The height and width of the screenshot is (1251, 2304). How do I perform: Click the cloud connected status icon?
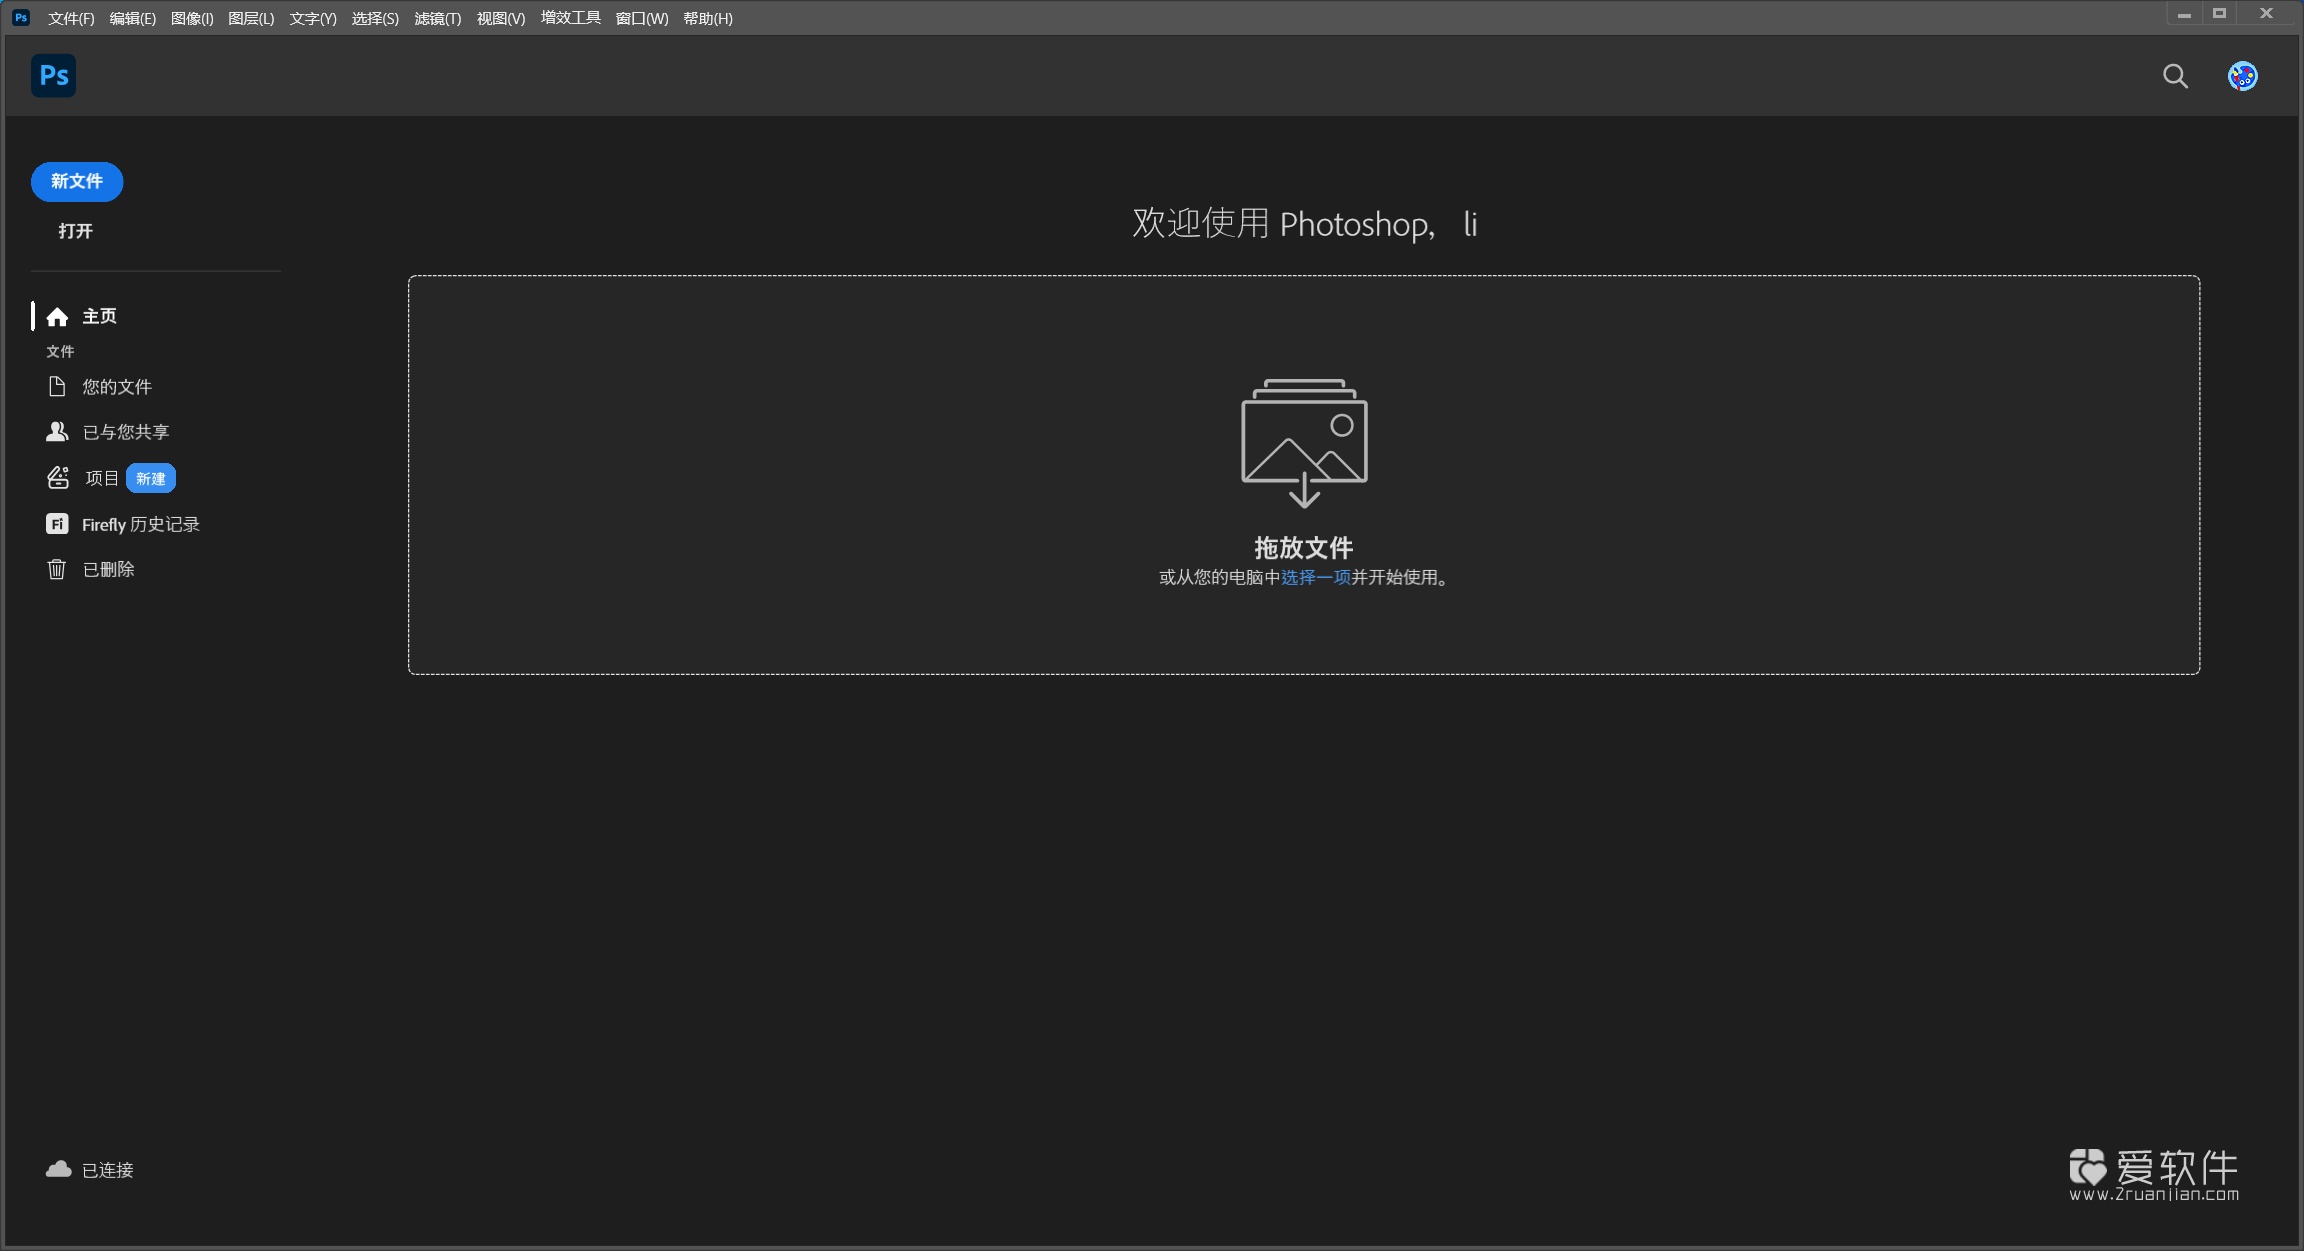59,1169
